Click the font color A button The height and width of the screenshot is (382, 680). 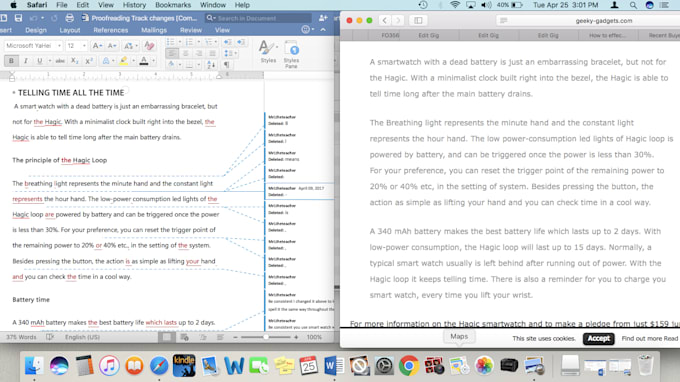(x=144, y=61)
